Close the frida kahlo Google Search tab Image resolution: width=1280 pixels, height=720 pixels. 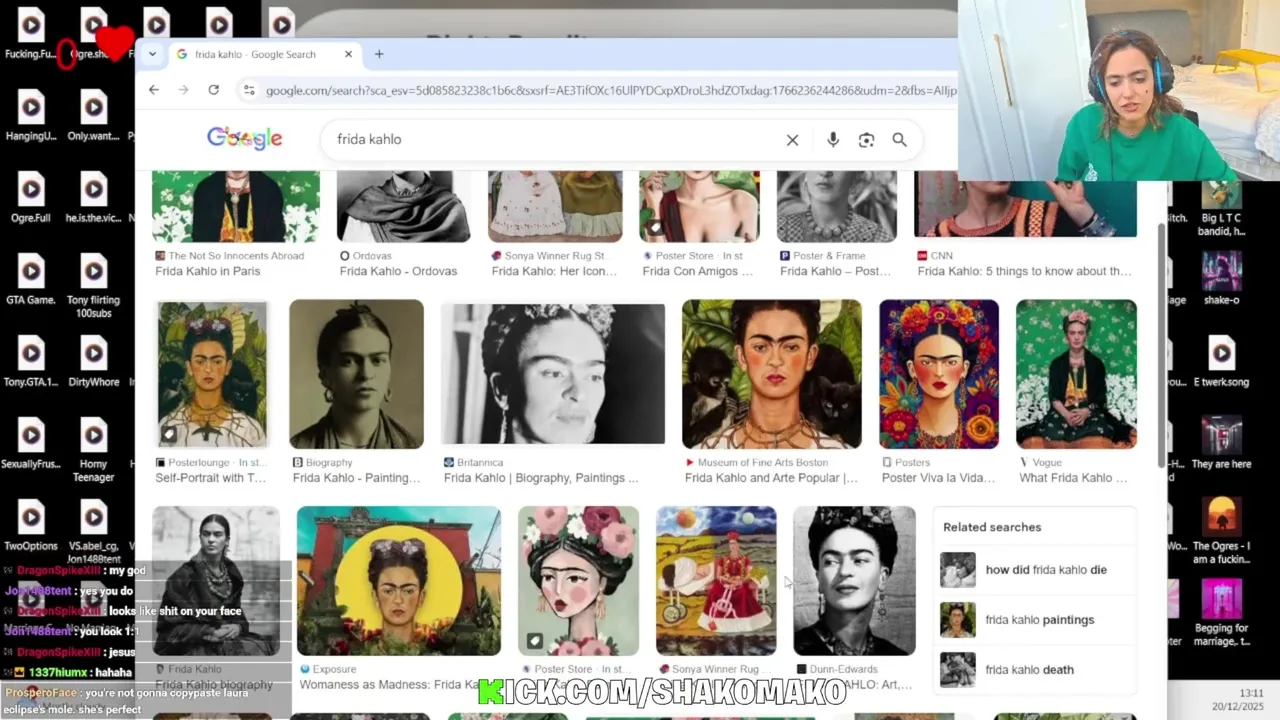(348, 54)
